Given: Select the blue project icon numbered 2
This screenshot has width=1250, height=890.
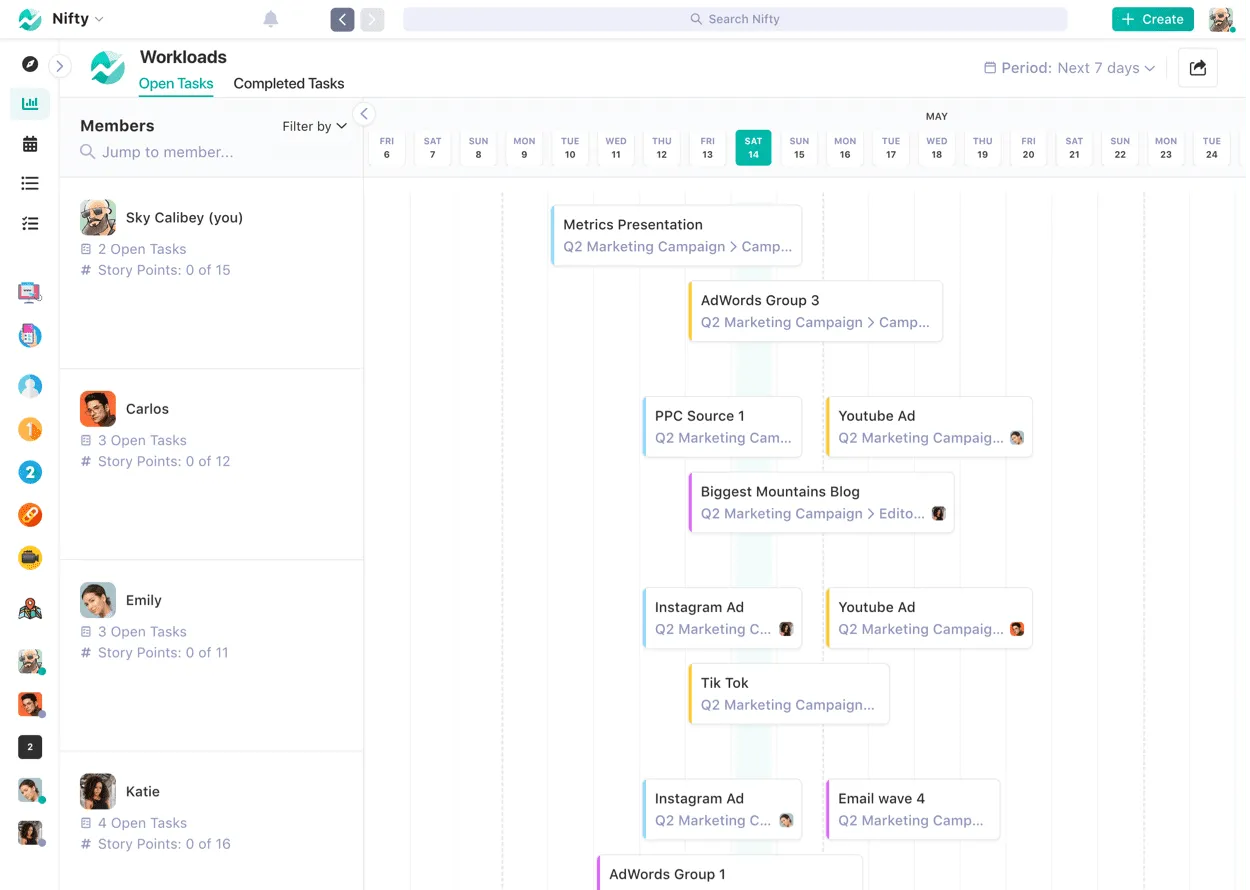Looking at the screenshot, I should [30, 472].
